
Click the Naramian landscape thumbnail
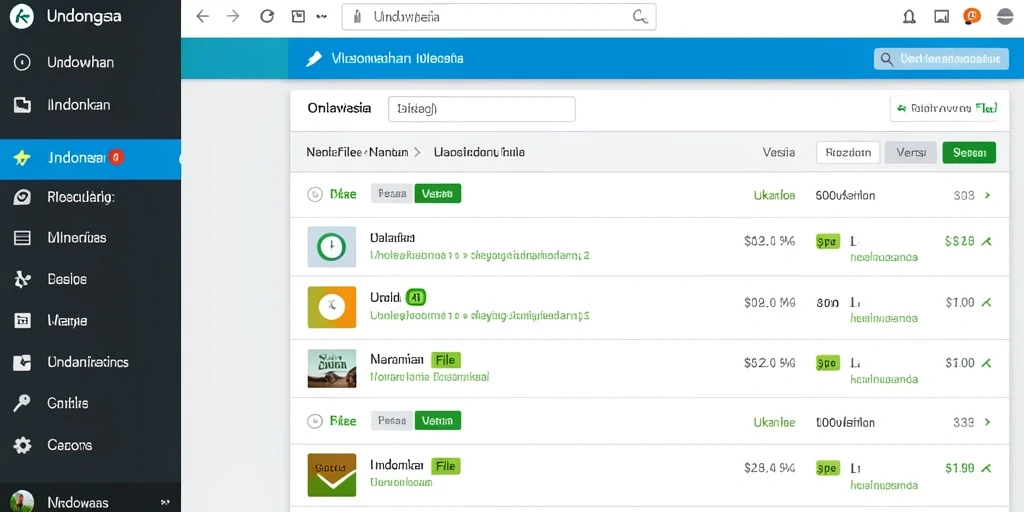coord(332,368)
